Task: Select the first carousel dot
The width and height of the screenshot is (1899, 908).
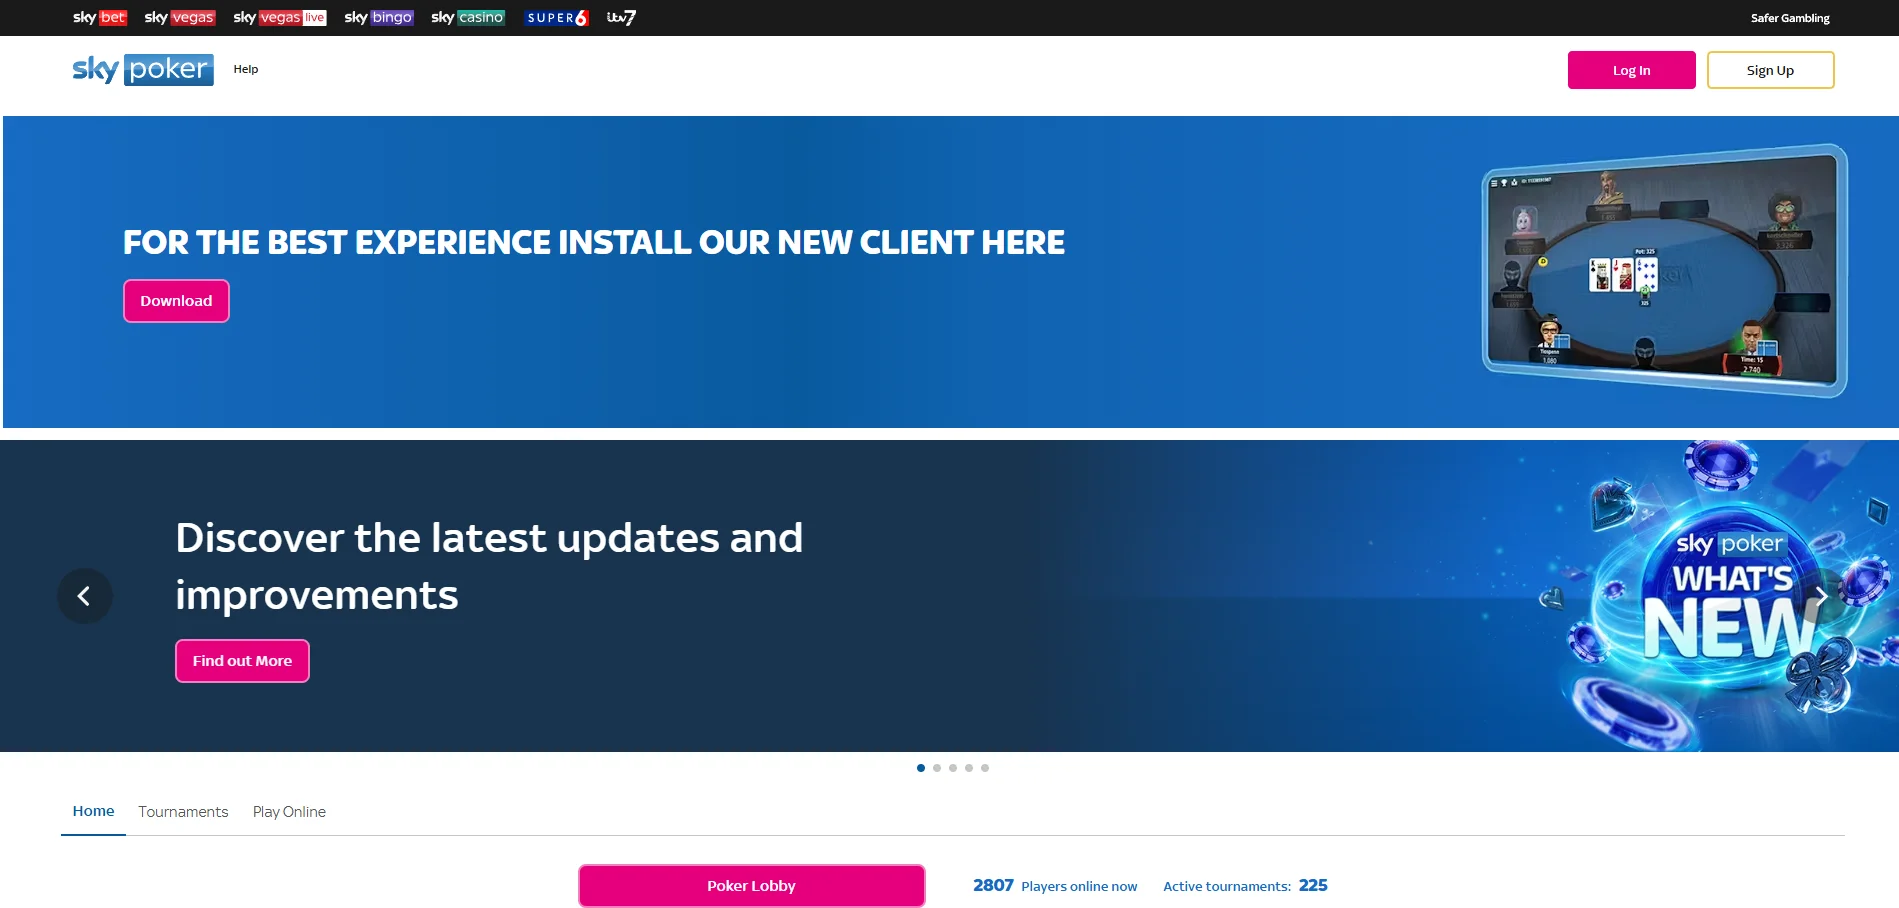Action: click(921, 768)
